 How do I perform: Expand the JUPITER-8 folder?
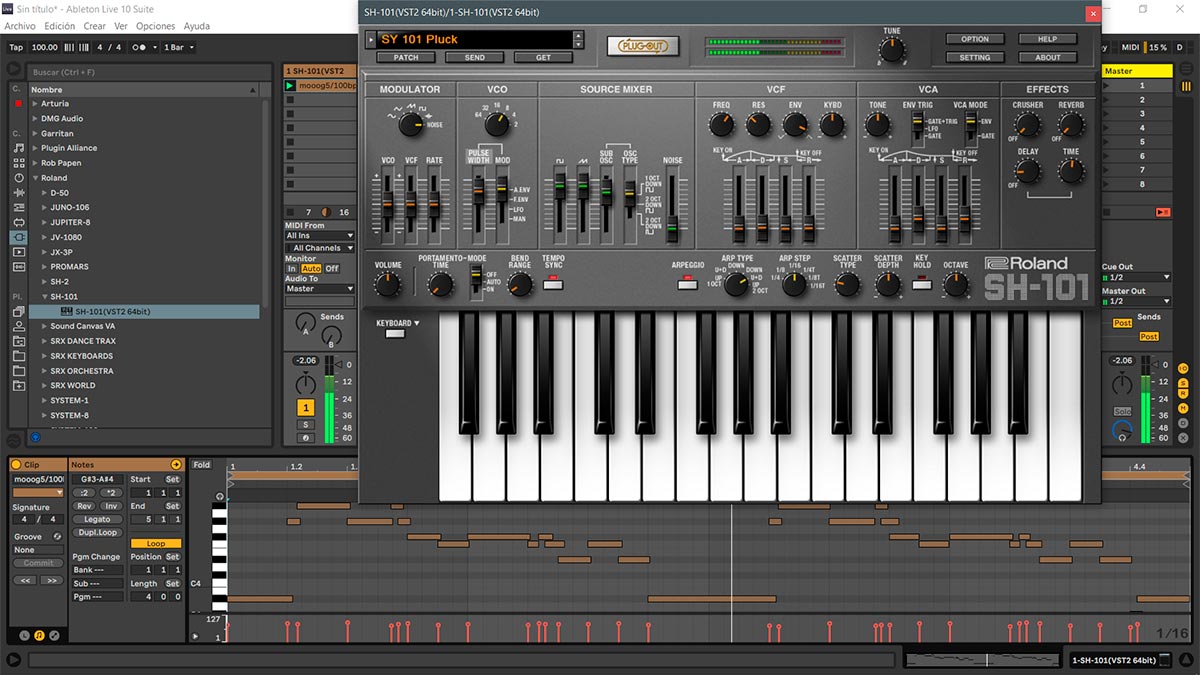point(45,222)
